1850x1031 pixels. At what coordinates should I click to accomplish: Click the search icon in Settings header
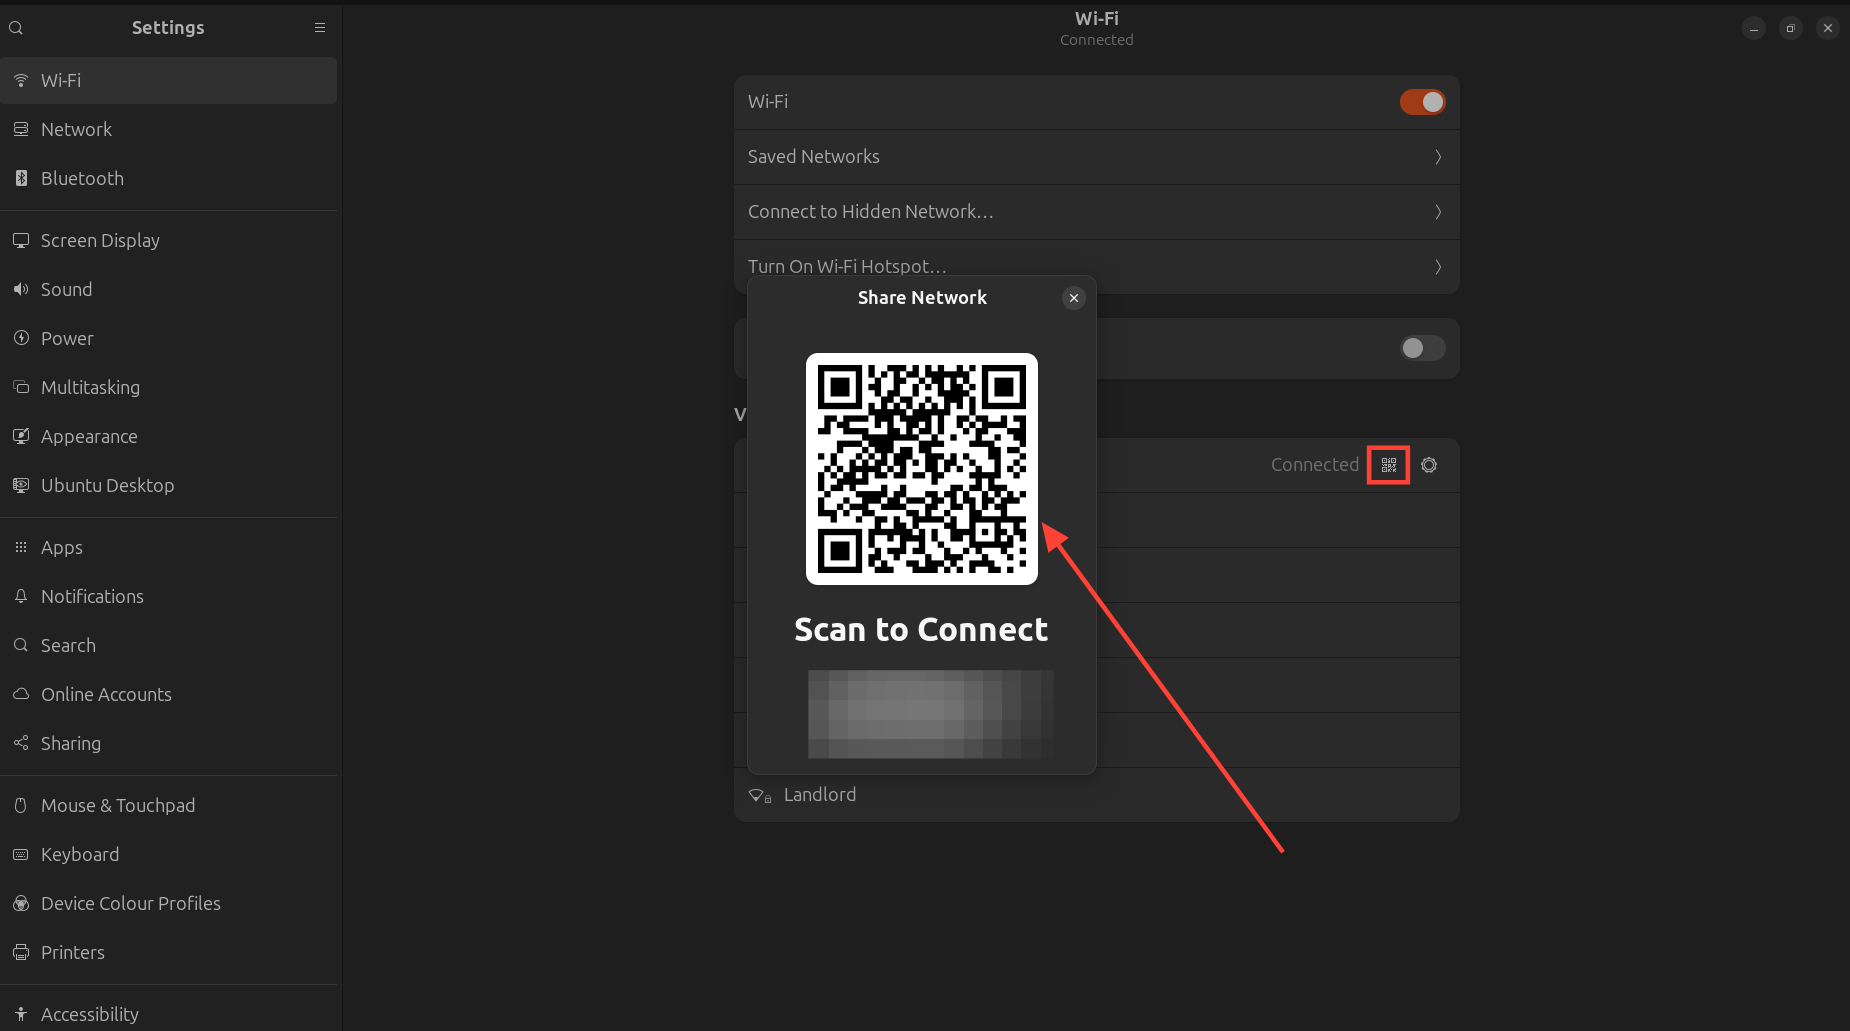(x=16, y=28)
